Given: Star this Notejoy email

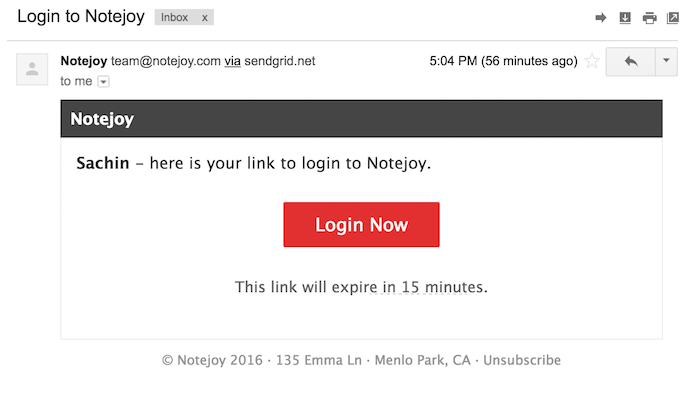Looking at the screenshot, I should pos(592,61).
